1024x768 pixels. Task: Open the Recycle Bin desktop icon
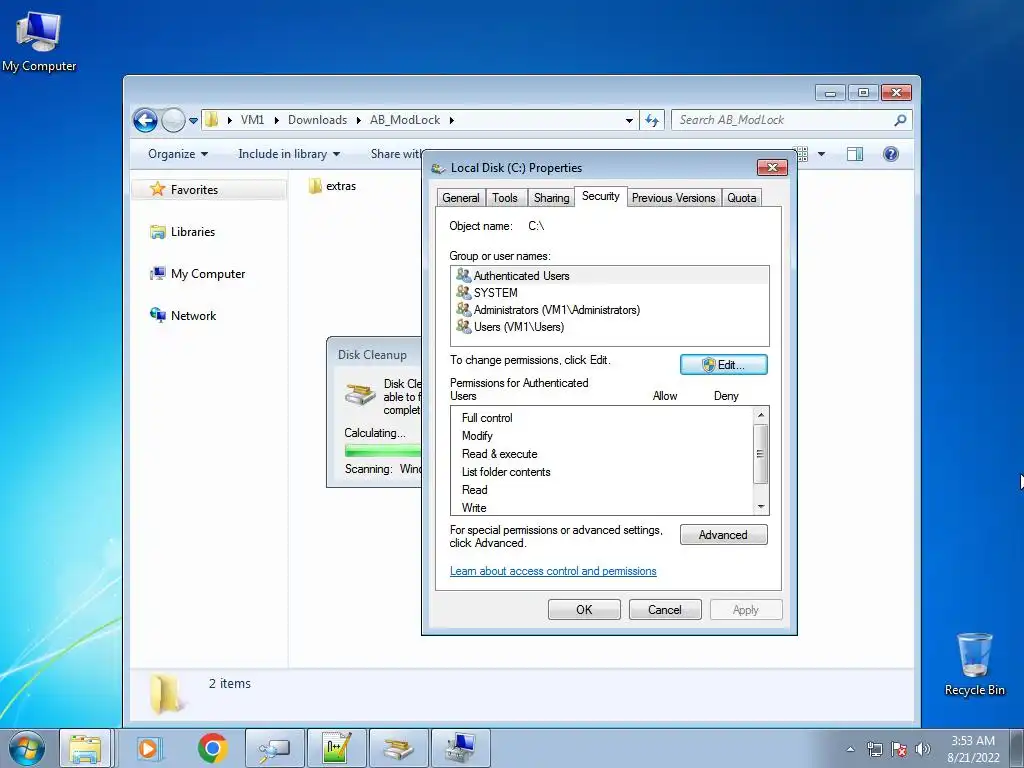(974, 664)
